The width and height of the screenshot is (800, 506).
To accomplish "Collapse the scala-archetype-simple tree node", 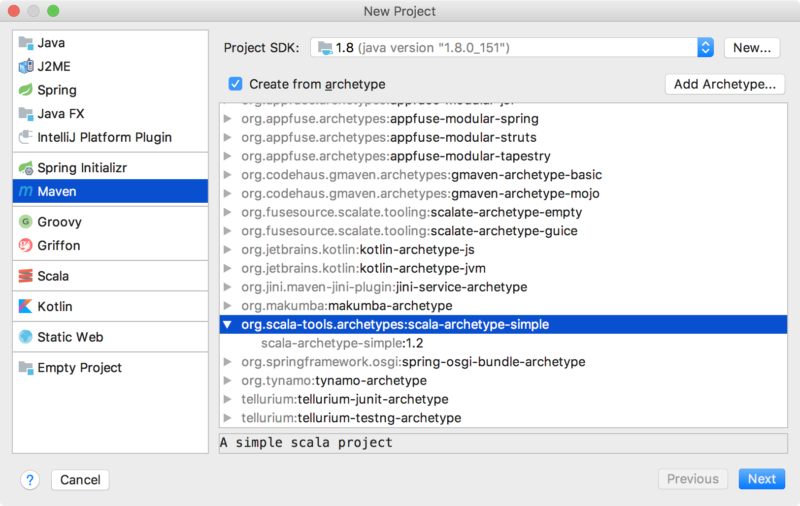I will [x=228, y=324].
